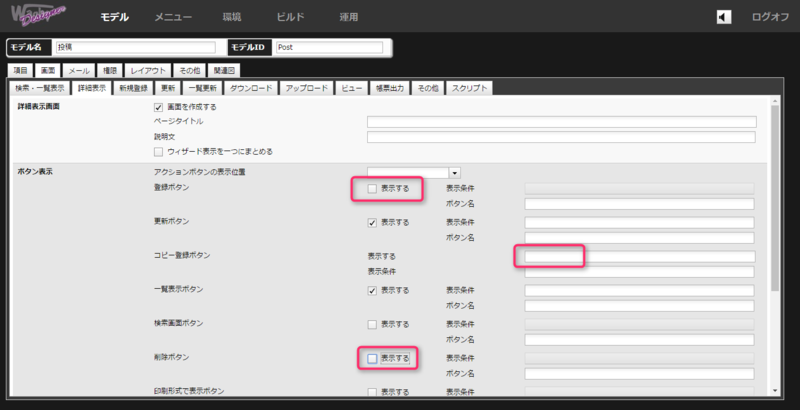Image resolution: width=800 pixels, height=410 pixels.
Task: Click 更新ボタン's 表示条件 input field
Action: pyautogui.click(x=639, y=223)
